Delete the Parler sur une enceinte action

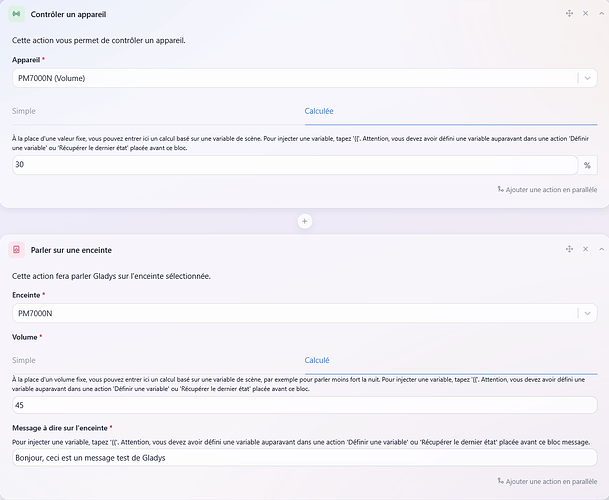[585, 249]
